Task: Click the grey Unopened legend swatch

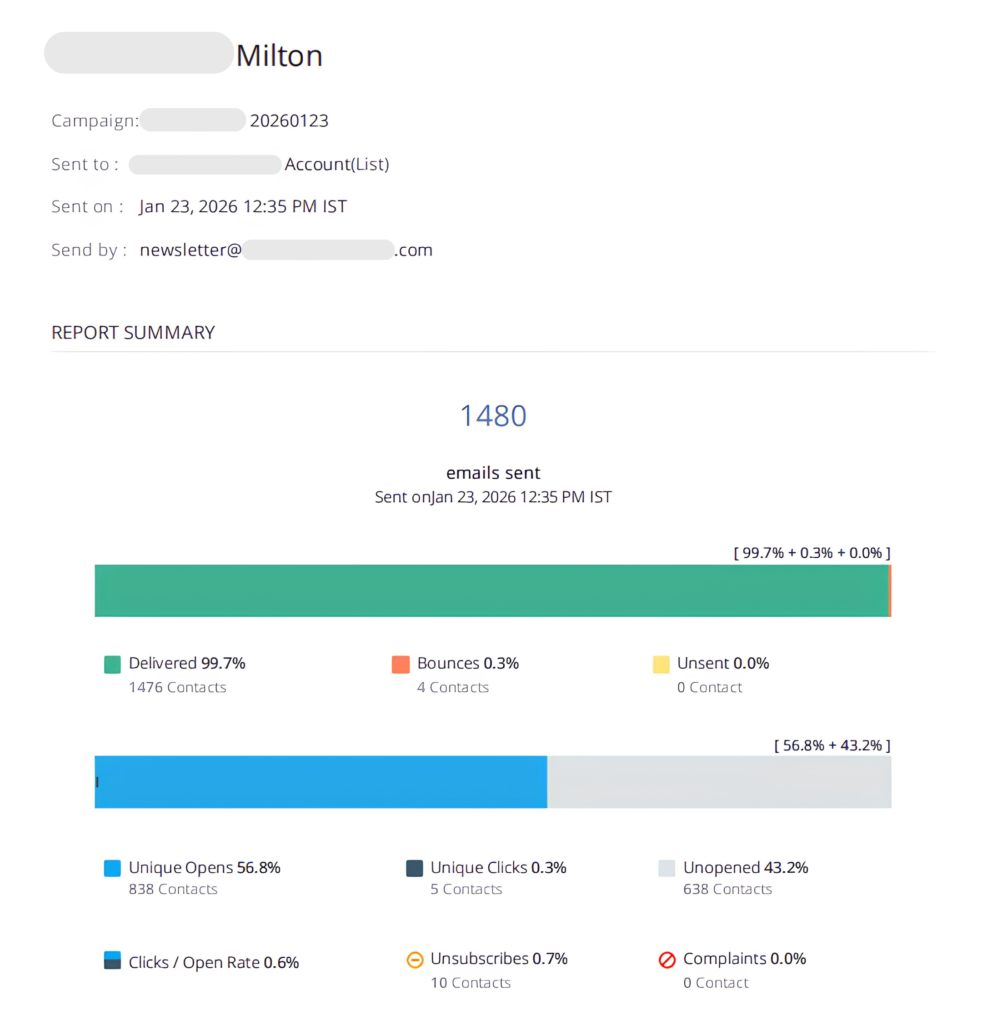Action: [x=667, y=868]
